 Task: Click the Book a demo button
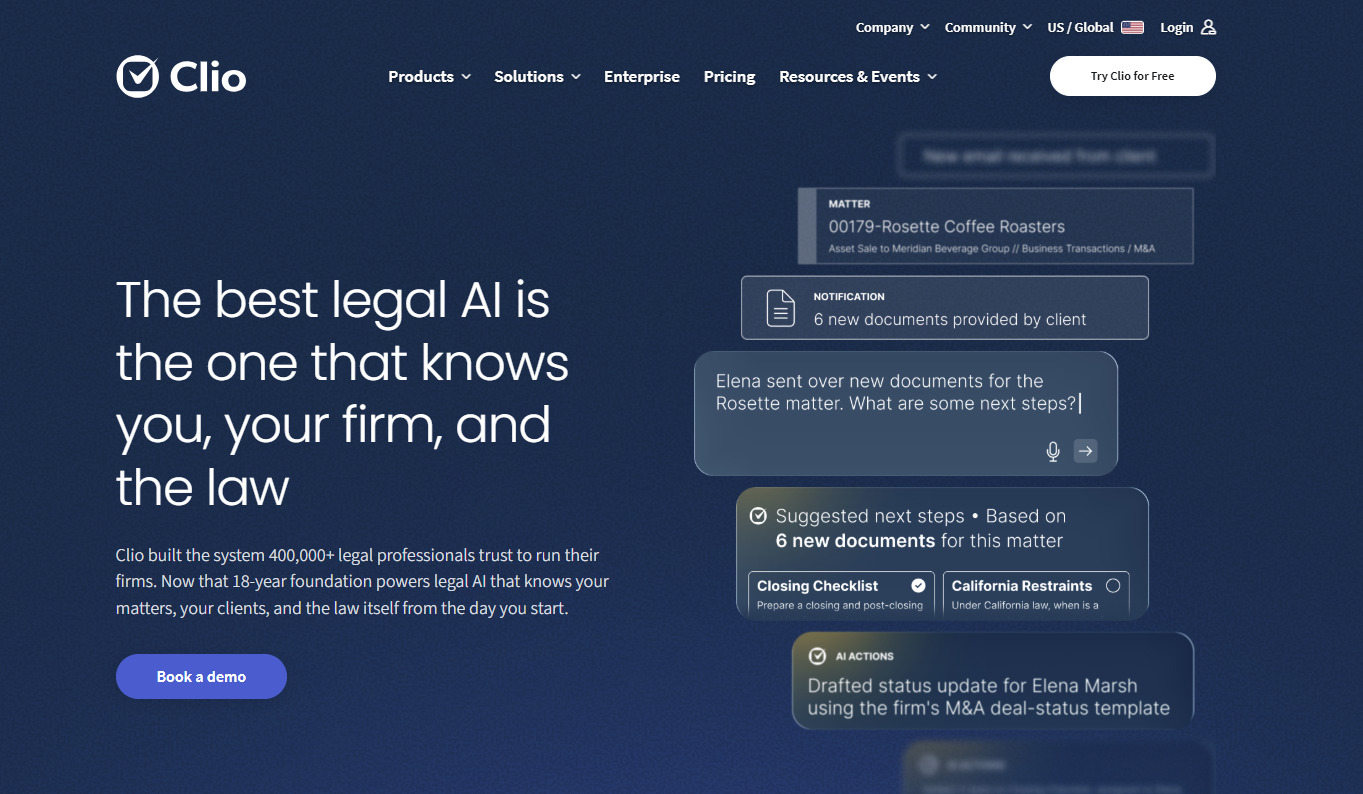(x=201, y=677)
